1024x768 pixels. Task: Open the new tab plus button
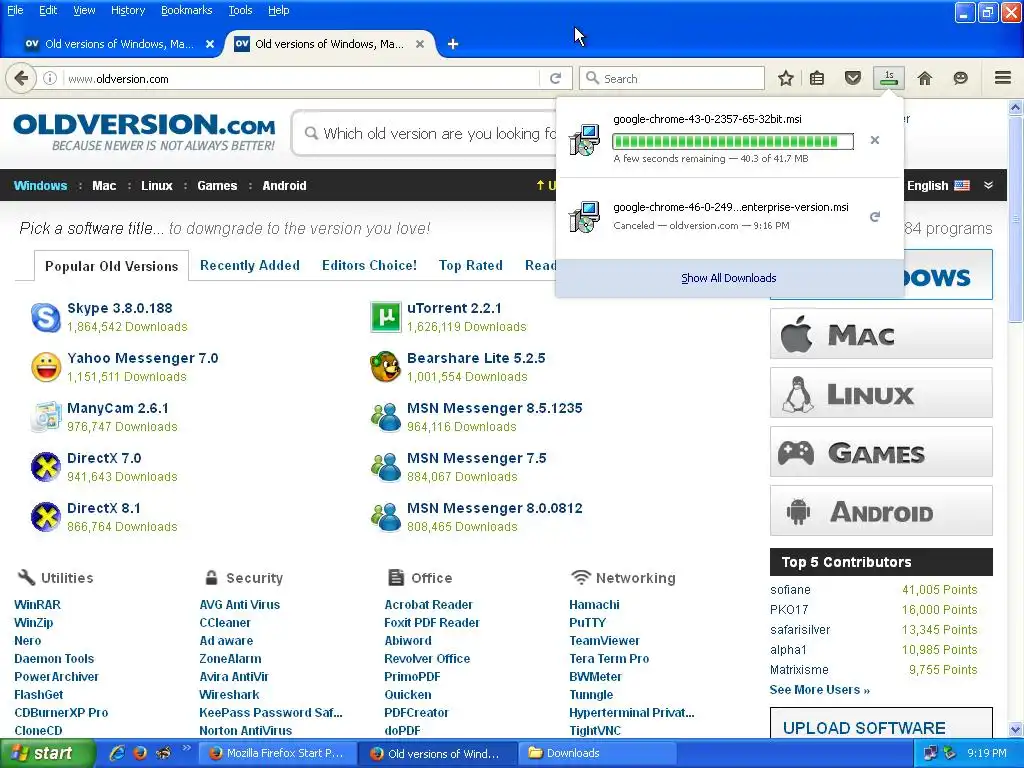[453, 44]
